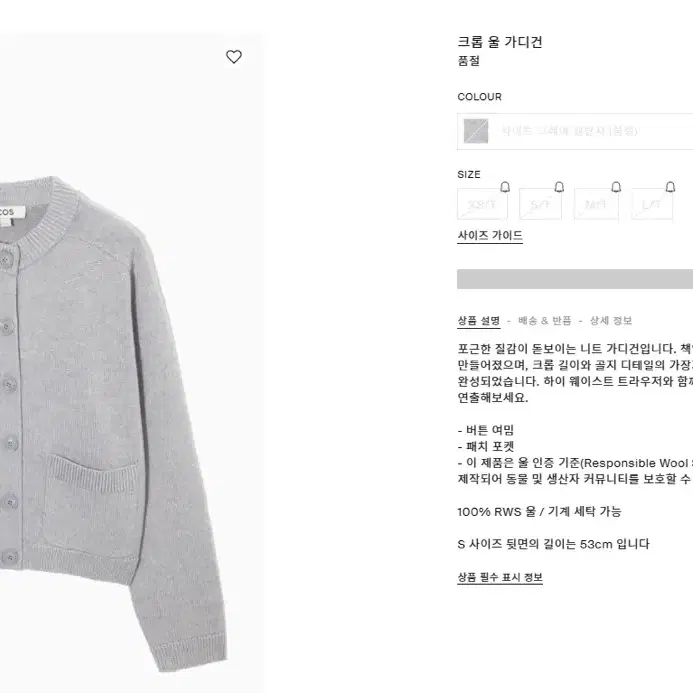
Task: Click restock bell icon for XS size
Action: click(x=505, y=187)
